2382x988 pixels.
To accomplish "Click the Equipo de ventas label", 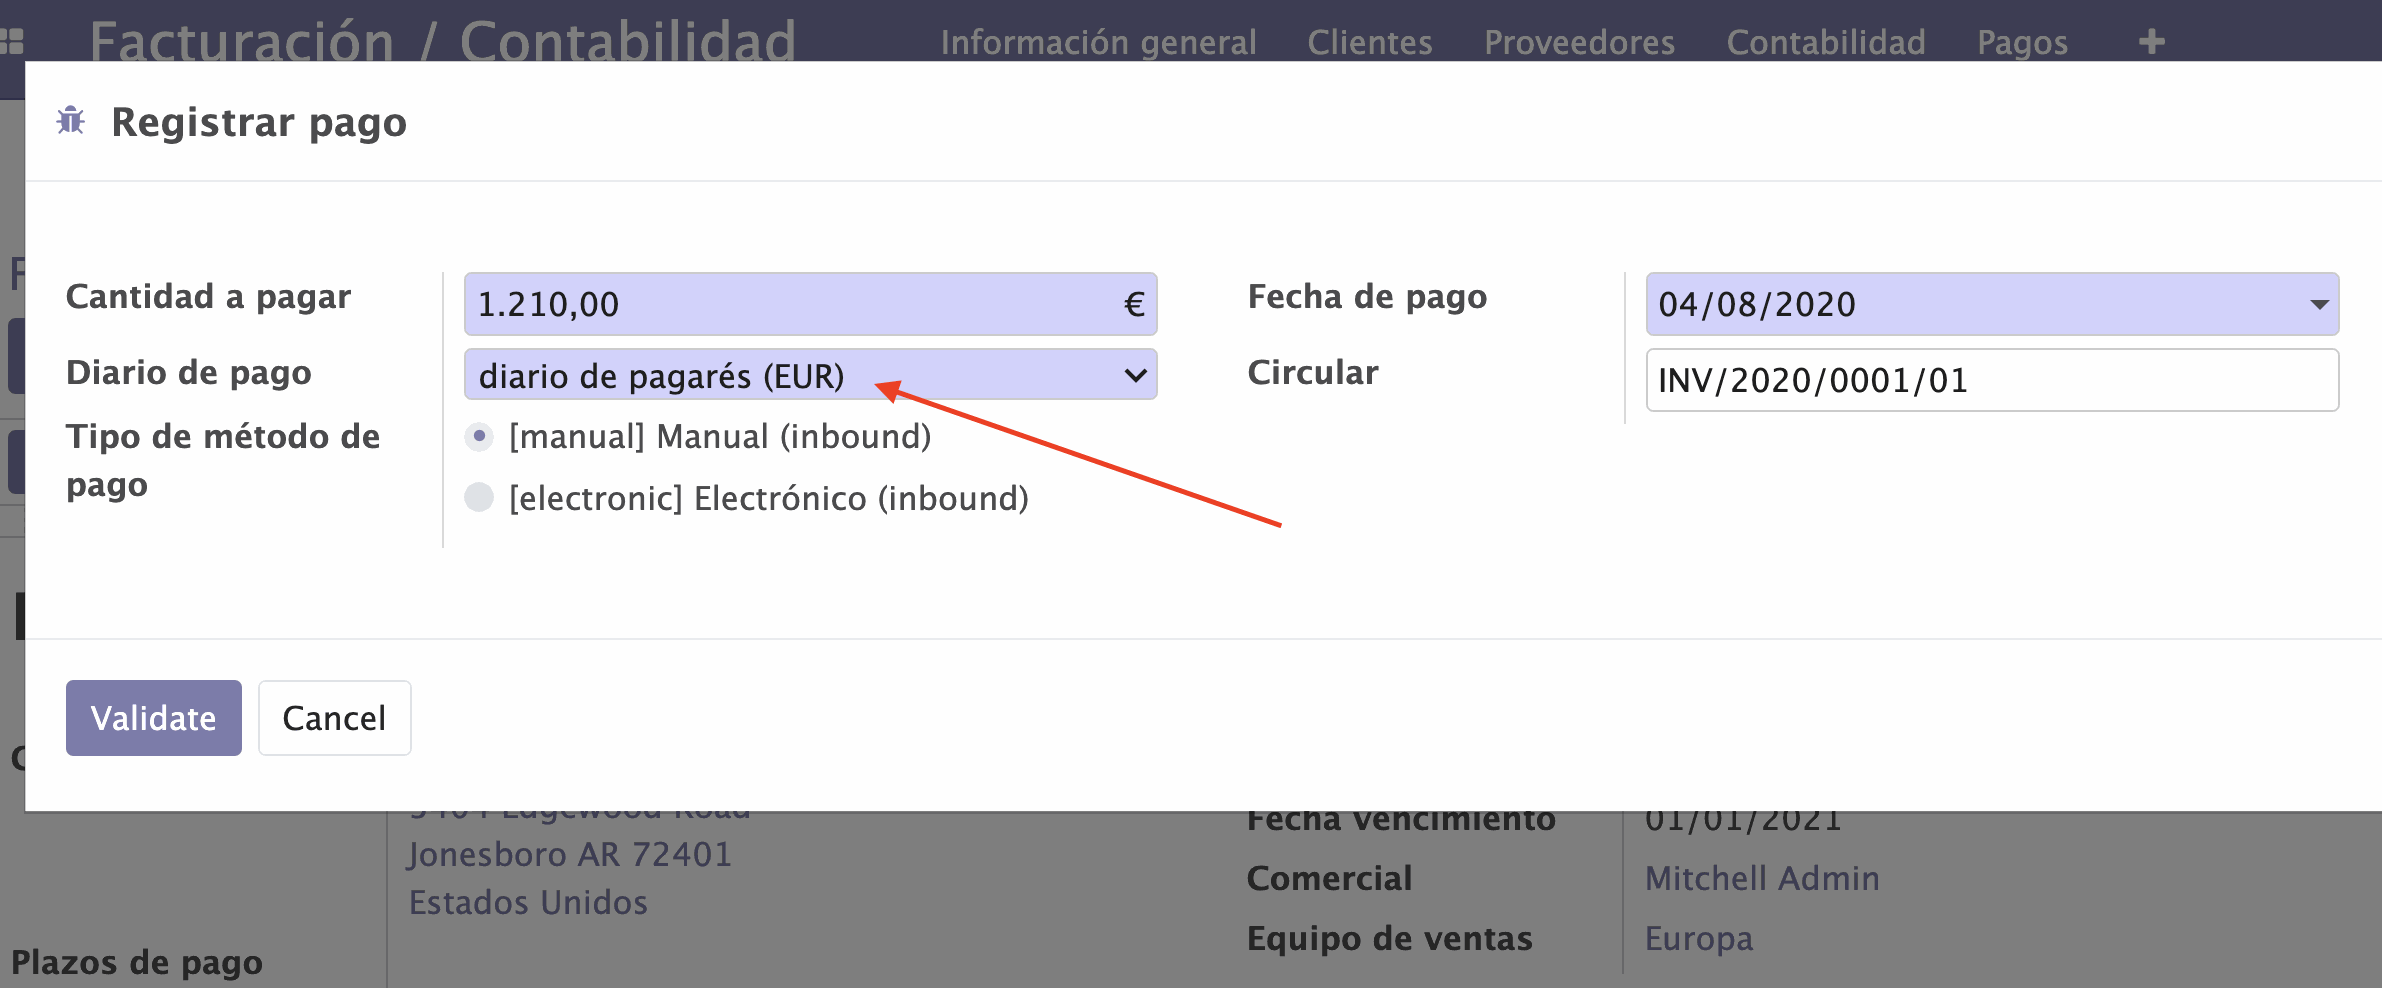I will click(x=1389, y=938).
